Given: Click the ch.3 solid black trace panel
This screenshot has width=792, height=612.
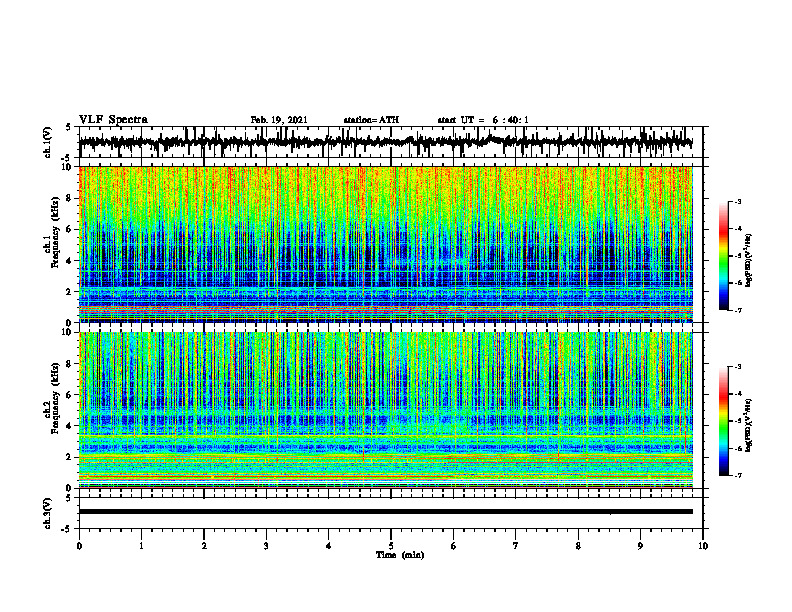Looking at the screenshot, I should (390, 513).
